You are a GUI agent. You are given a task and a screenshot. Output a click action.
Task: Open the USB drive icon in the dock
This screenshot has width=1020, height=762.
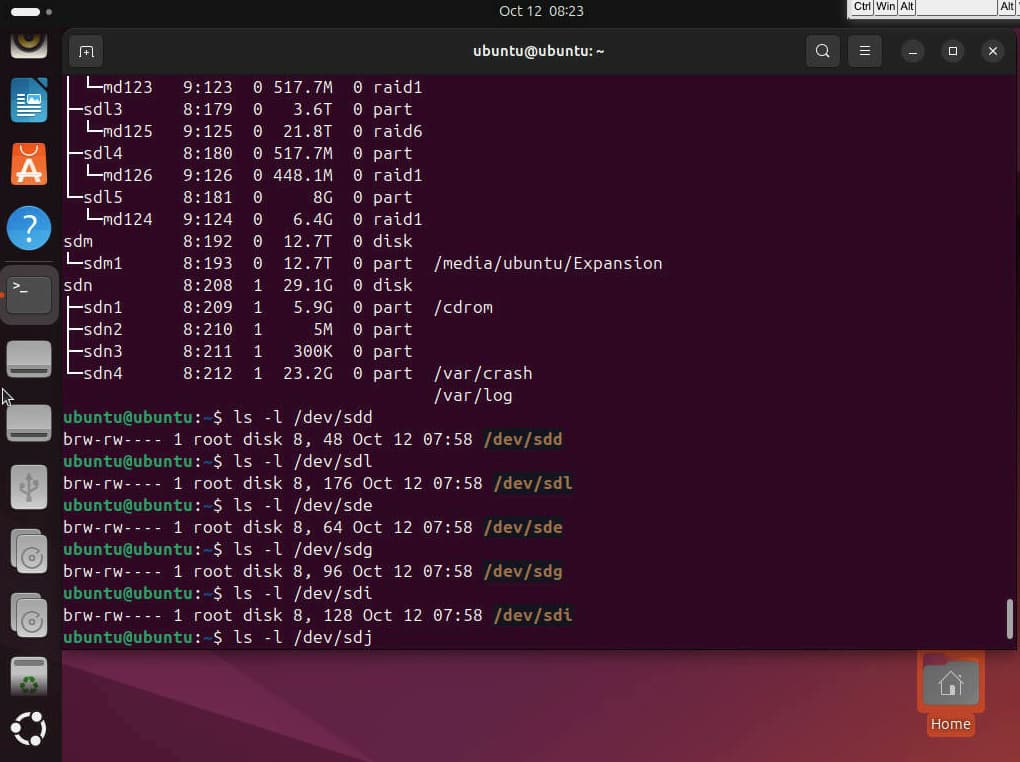click(29, 487)
